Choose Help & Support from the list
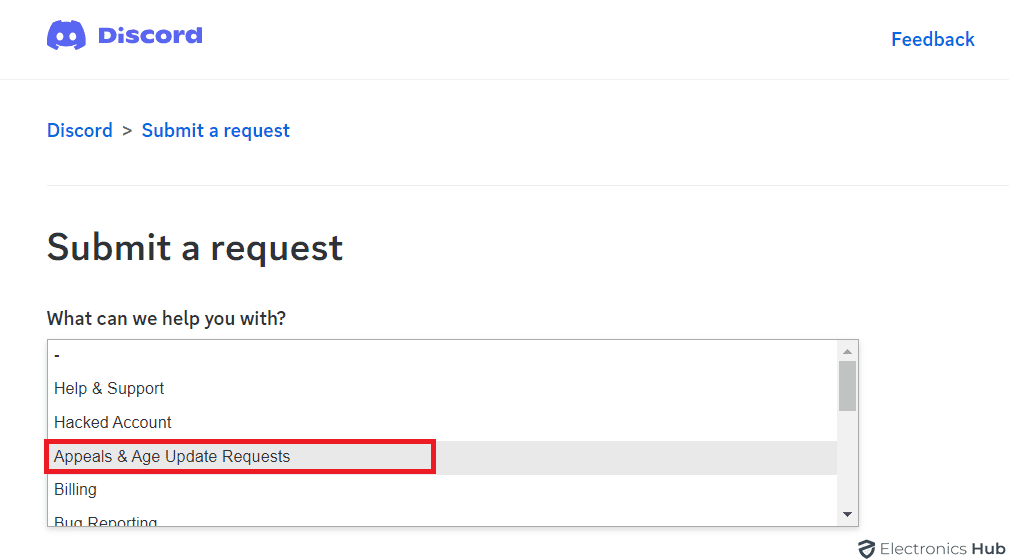The height and width of the screenshot is (560, 1009). (x=109, y=388)
